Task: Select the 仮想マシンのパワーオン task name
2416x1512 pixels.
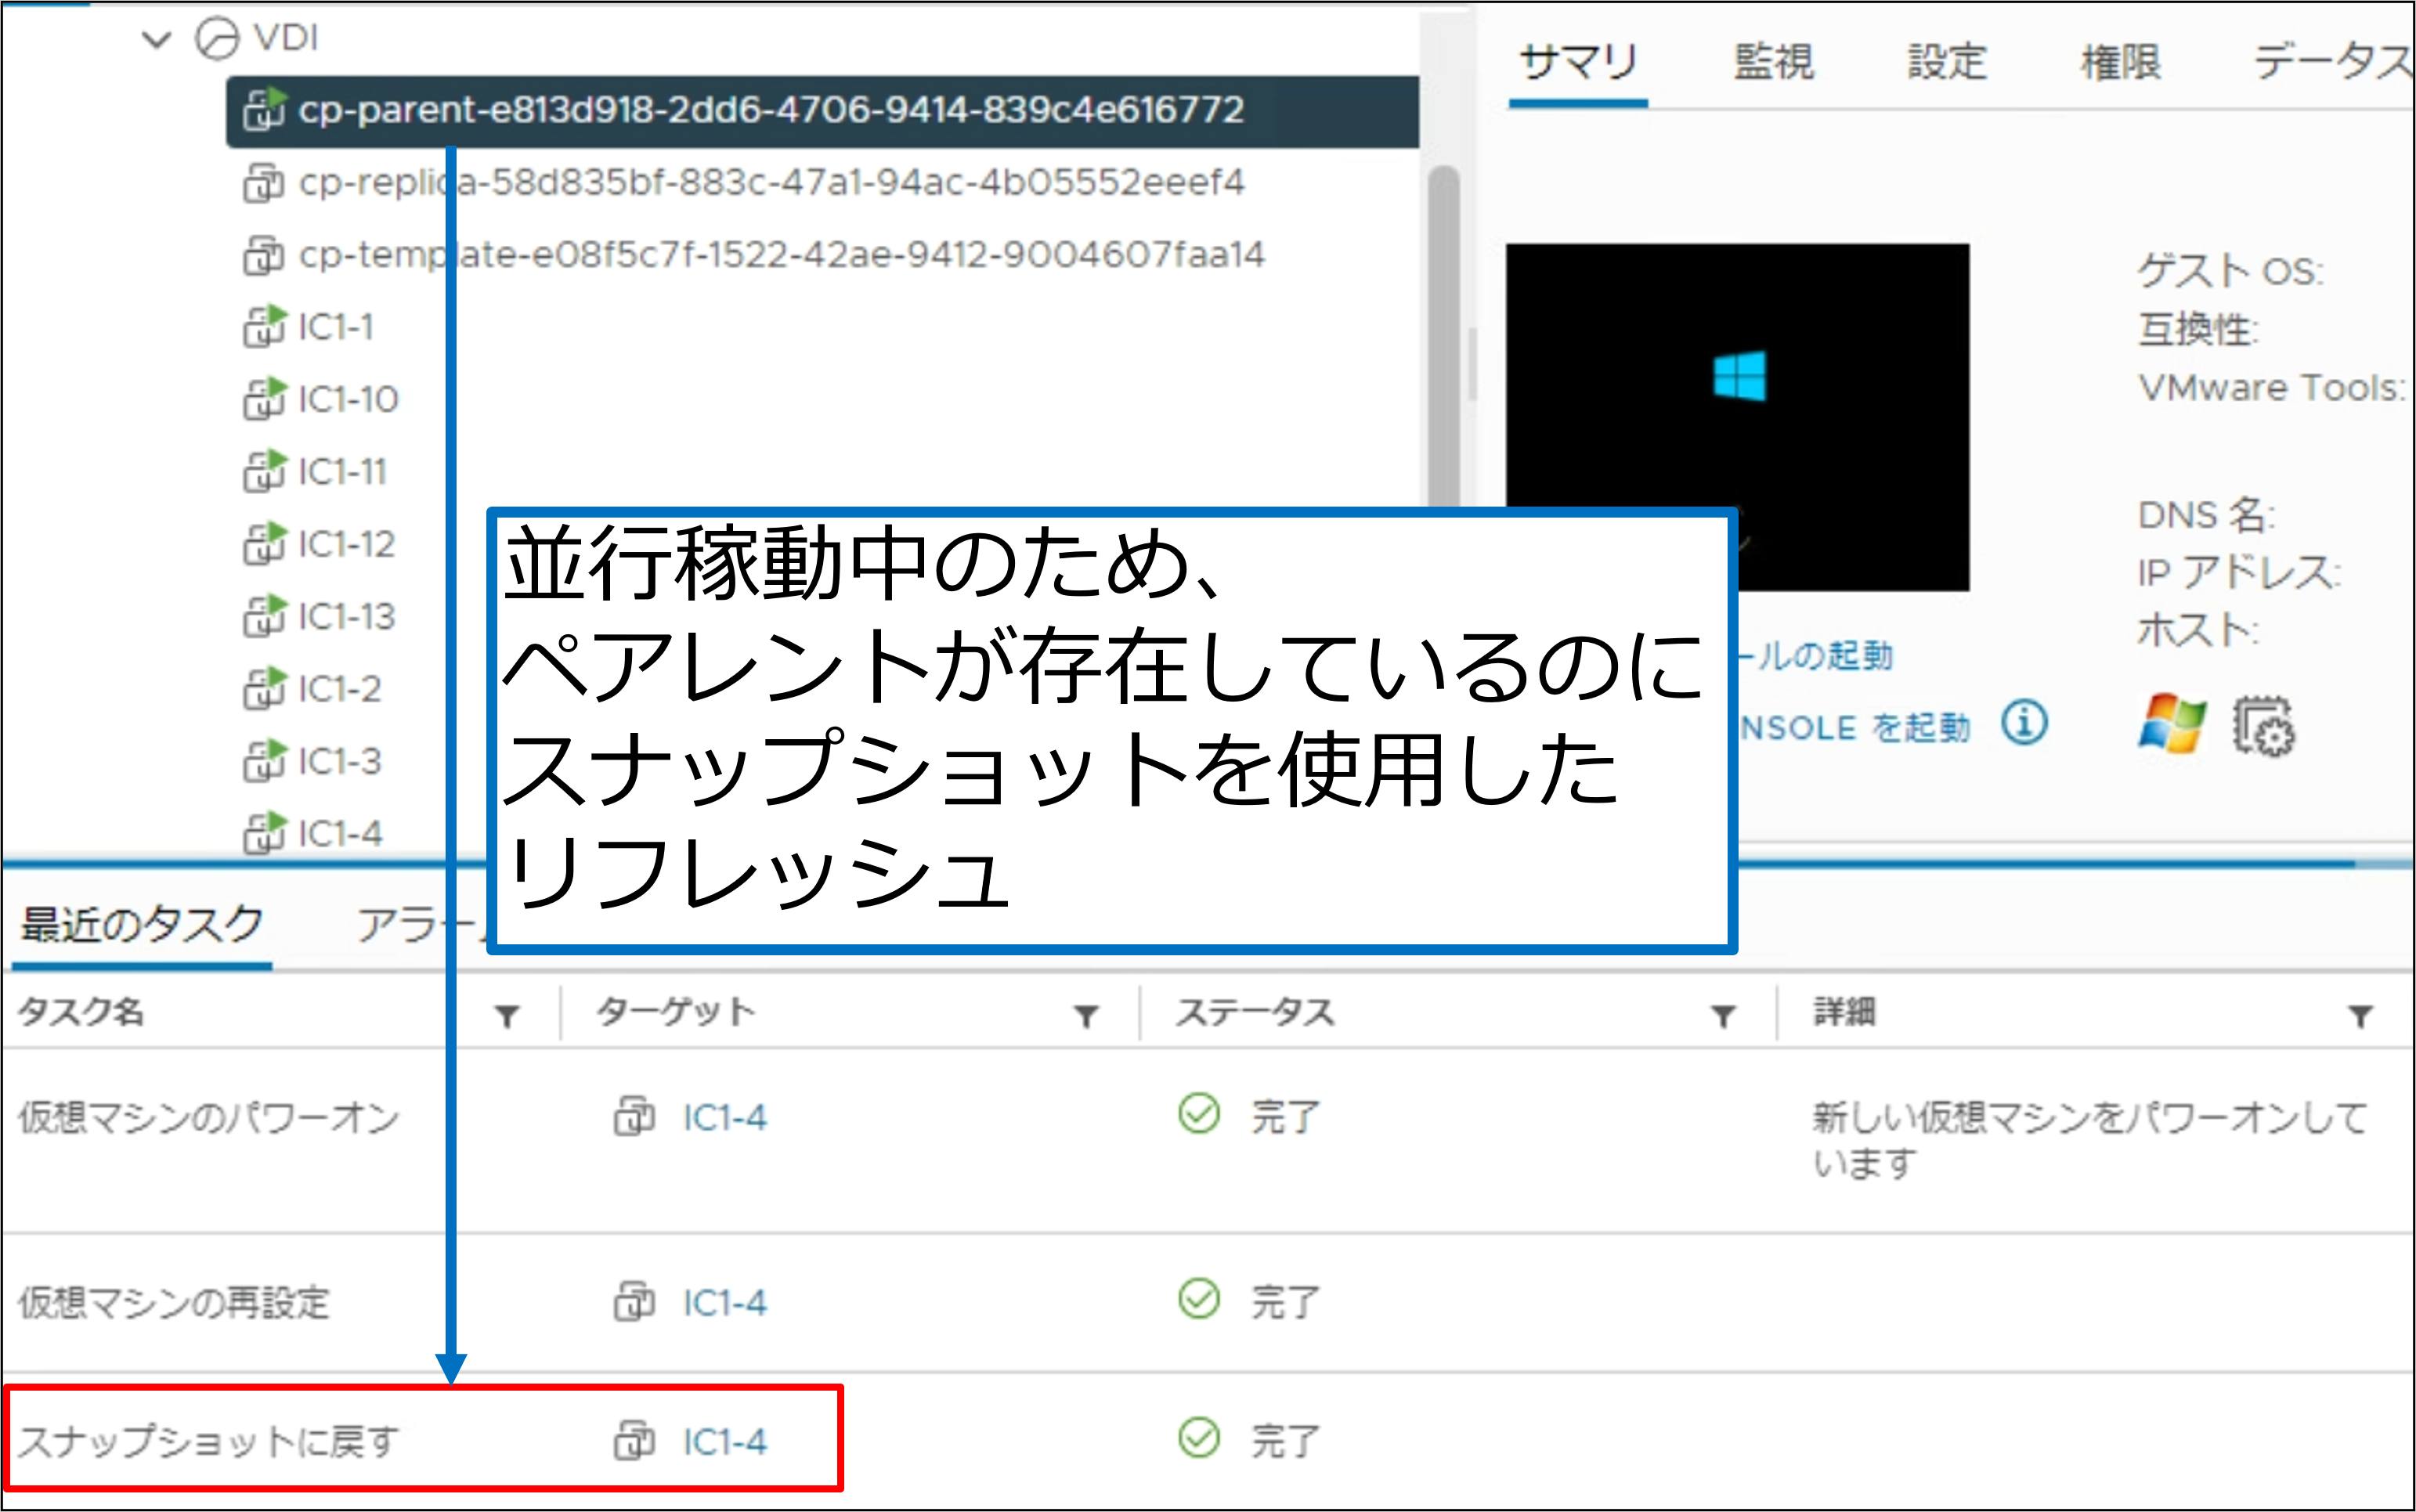Action: pos(209,1117)
